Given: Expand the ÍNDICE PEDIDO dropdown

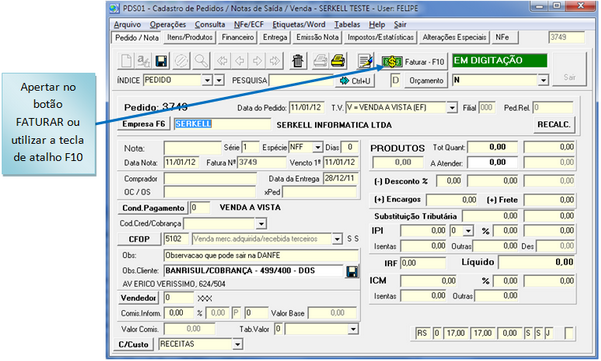Looking at the screenshot, I should click(x=207, y=80).
